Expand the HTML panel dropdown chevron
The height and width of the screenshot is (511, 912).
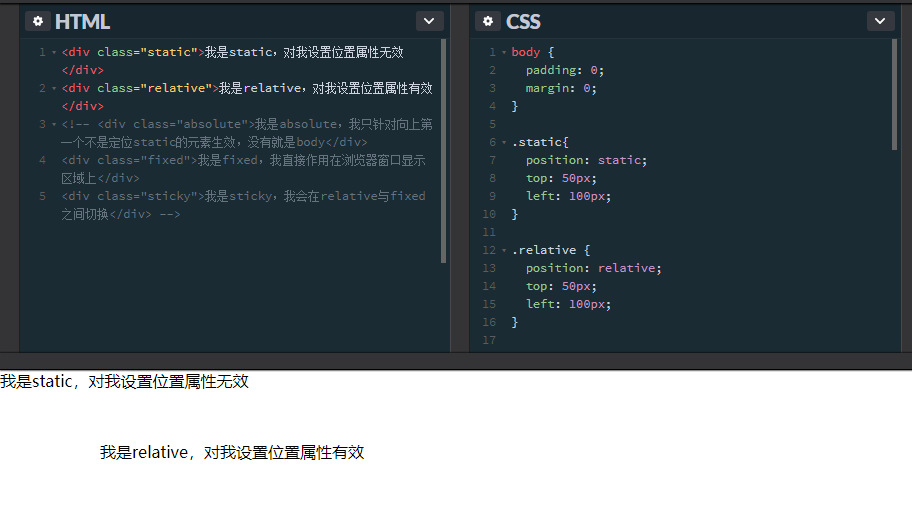click(x=429, y=22)
